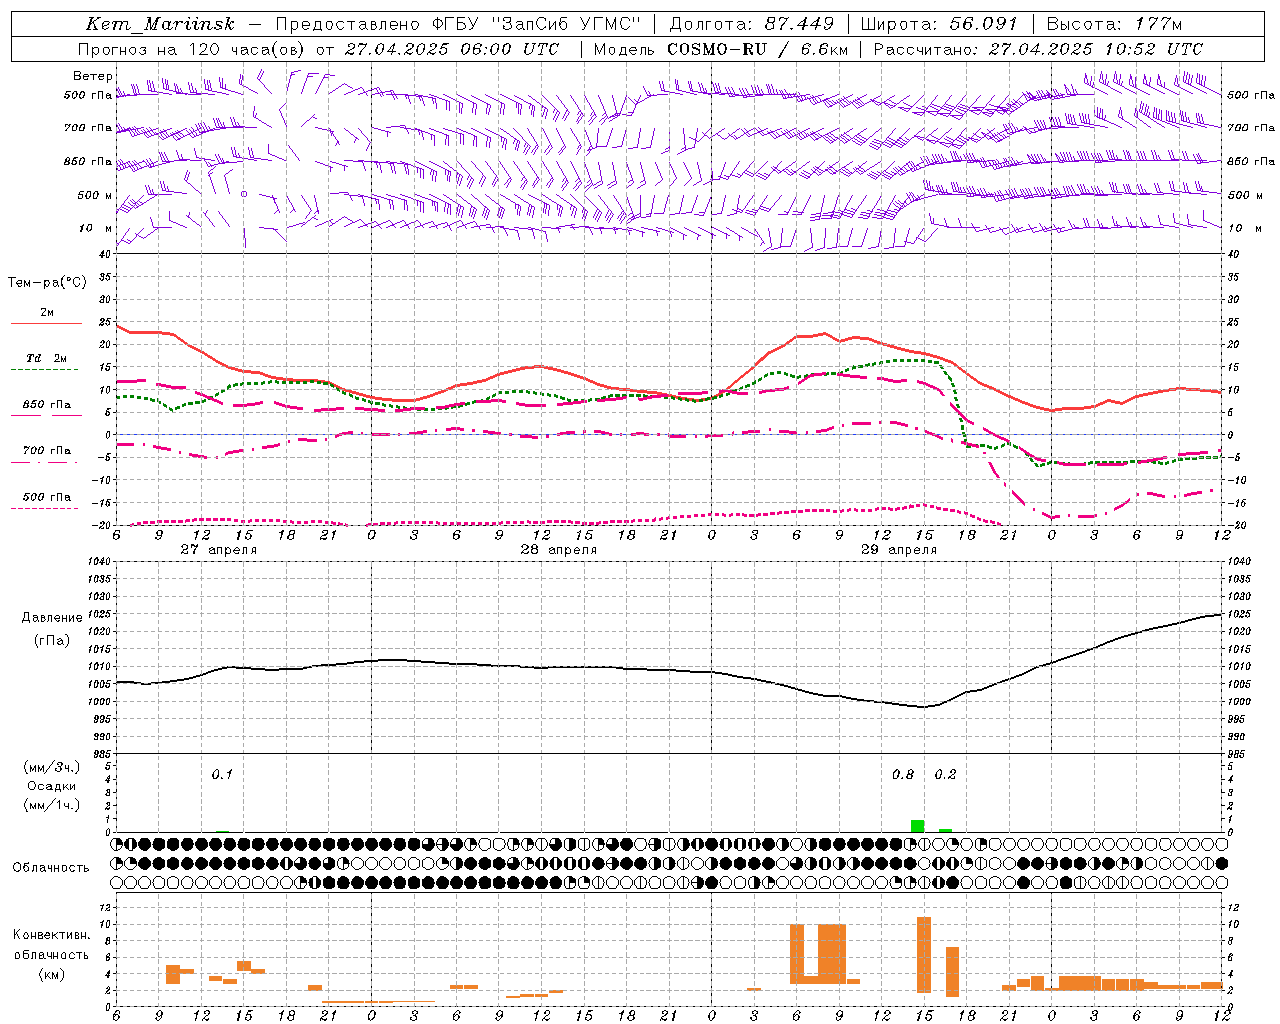
Task: Click the '(мм/1ч.)' precipitation unit label
Action: 51,805
